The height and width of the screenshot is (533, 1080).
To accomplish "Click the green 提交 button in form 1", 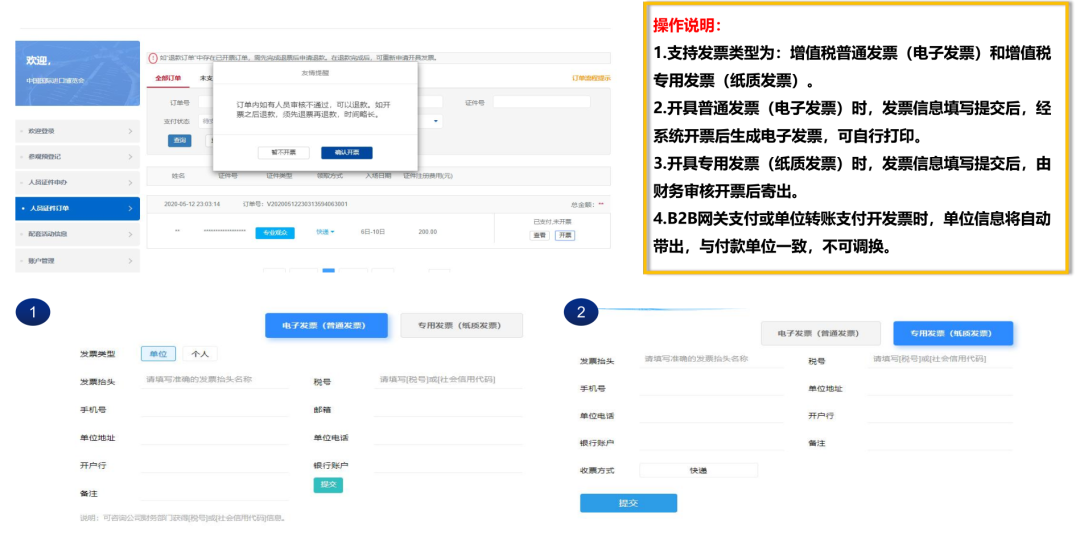I will 327,485.
